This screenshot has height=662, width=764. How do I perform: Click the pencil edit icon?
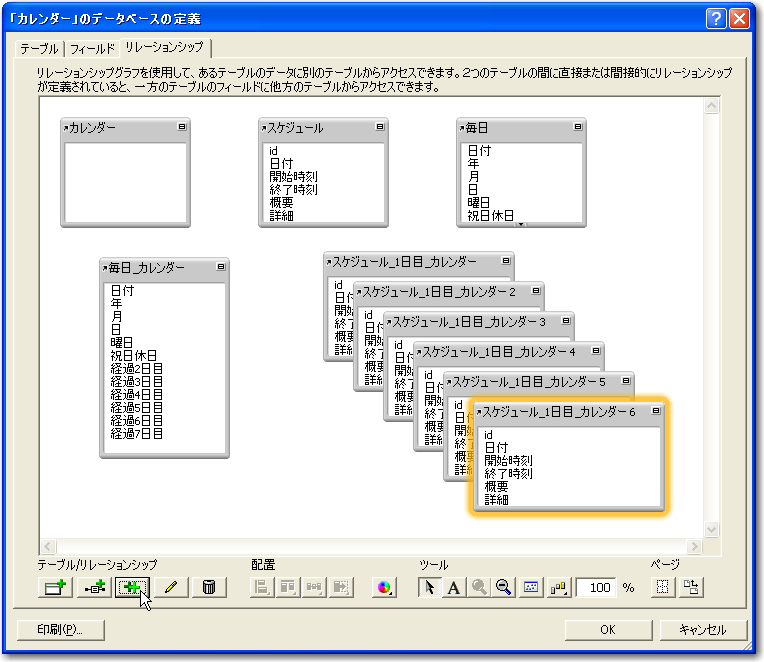170,588
